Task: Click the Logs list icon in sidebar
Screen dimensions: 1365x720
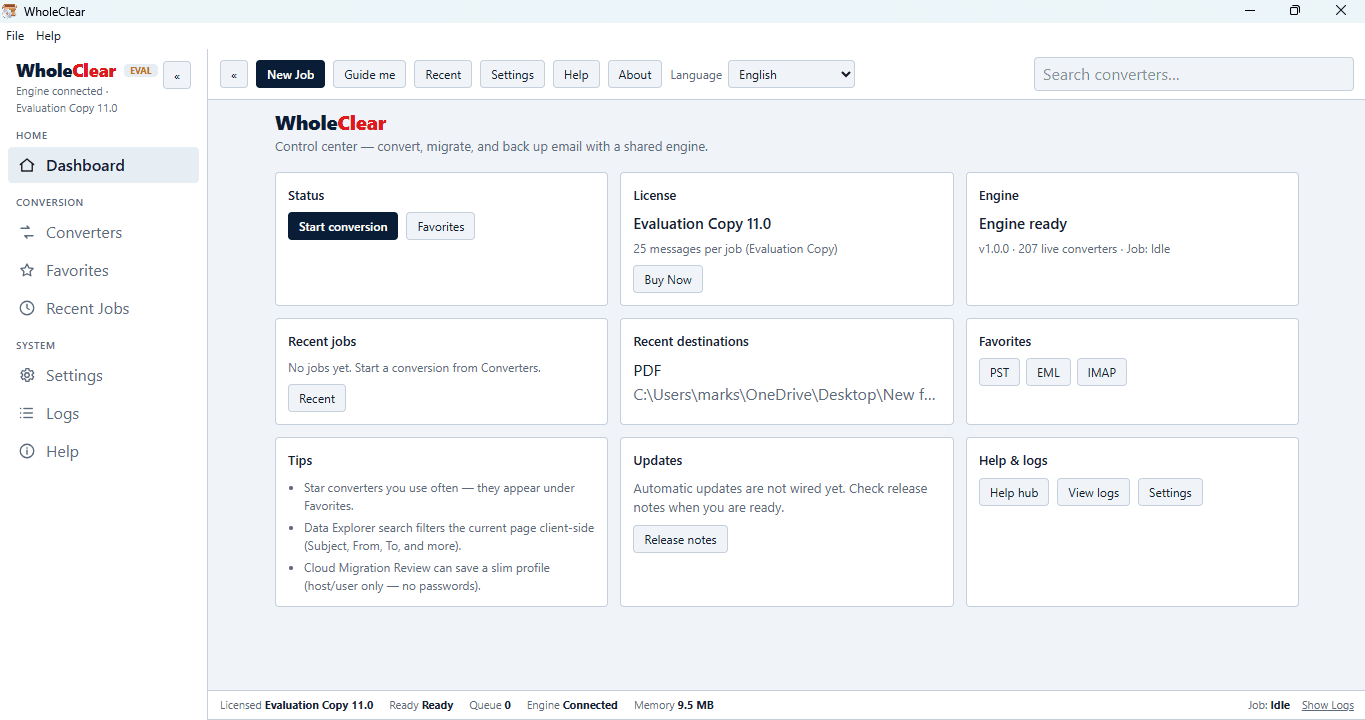Action: tap(27, 413)
